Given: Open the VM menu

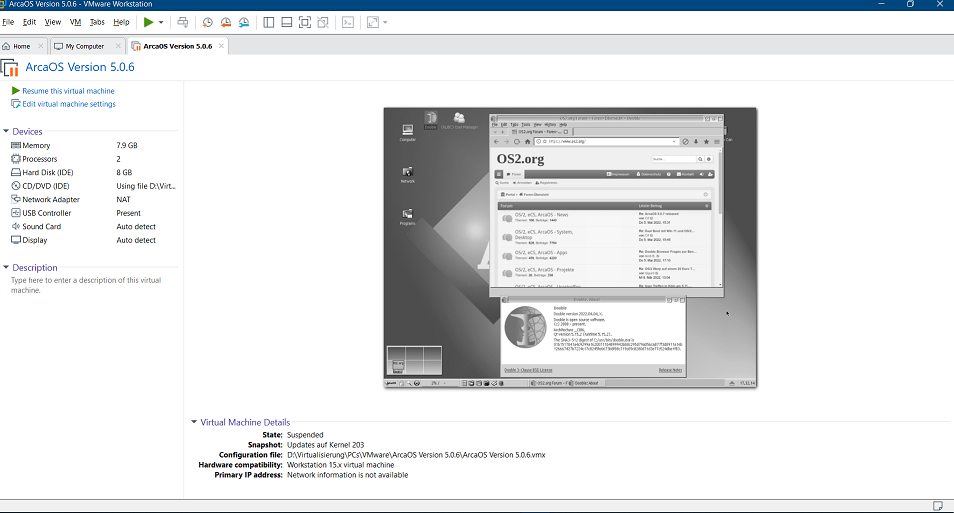Looking at the screenshot, I should (75, 22).
